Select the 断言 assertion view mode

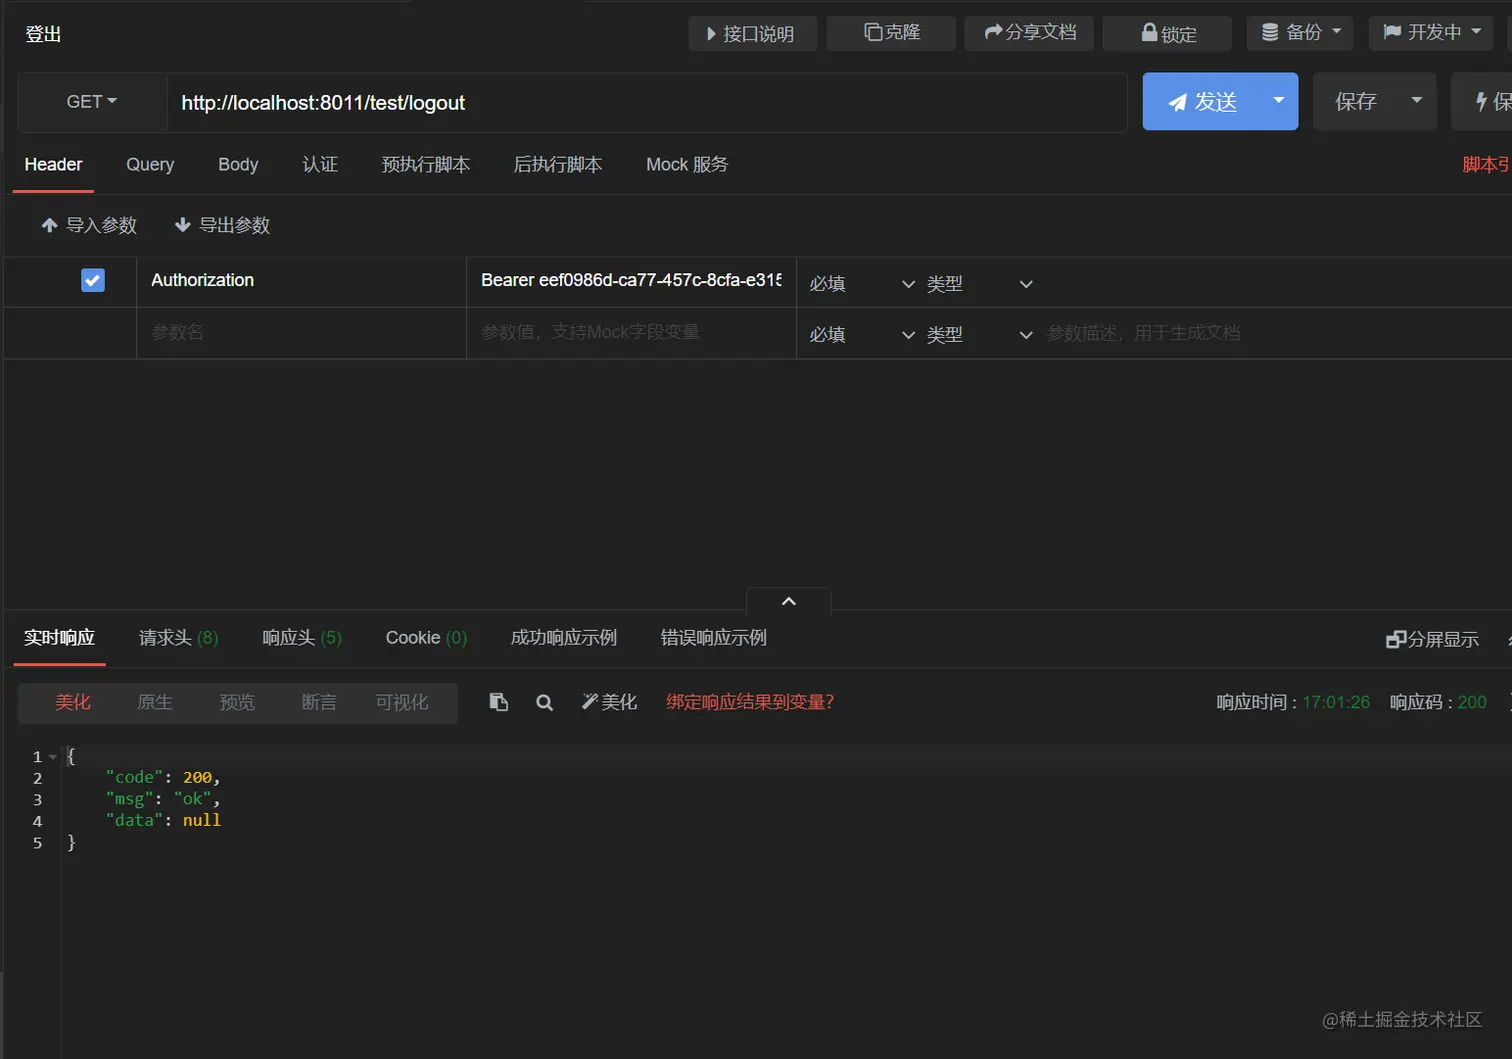(x=319, y=703)
